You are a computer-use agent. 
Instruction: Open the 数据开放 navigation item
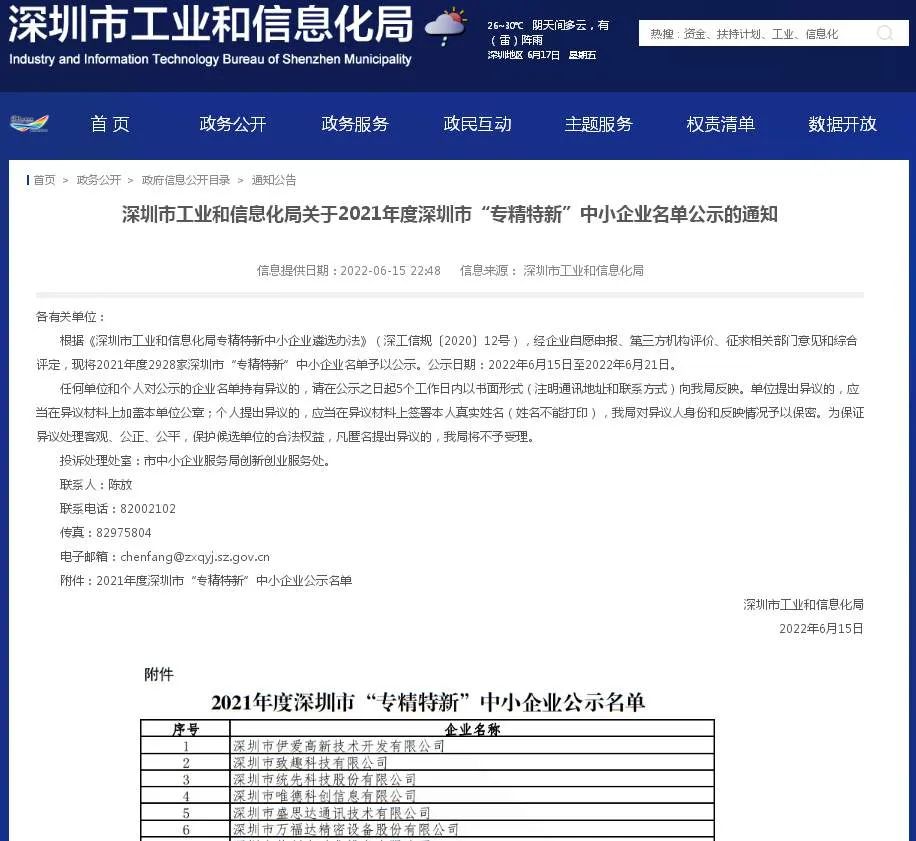[x=842, y=124]
